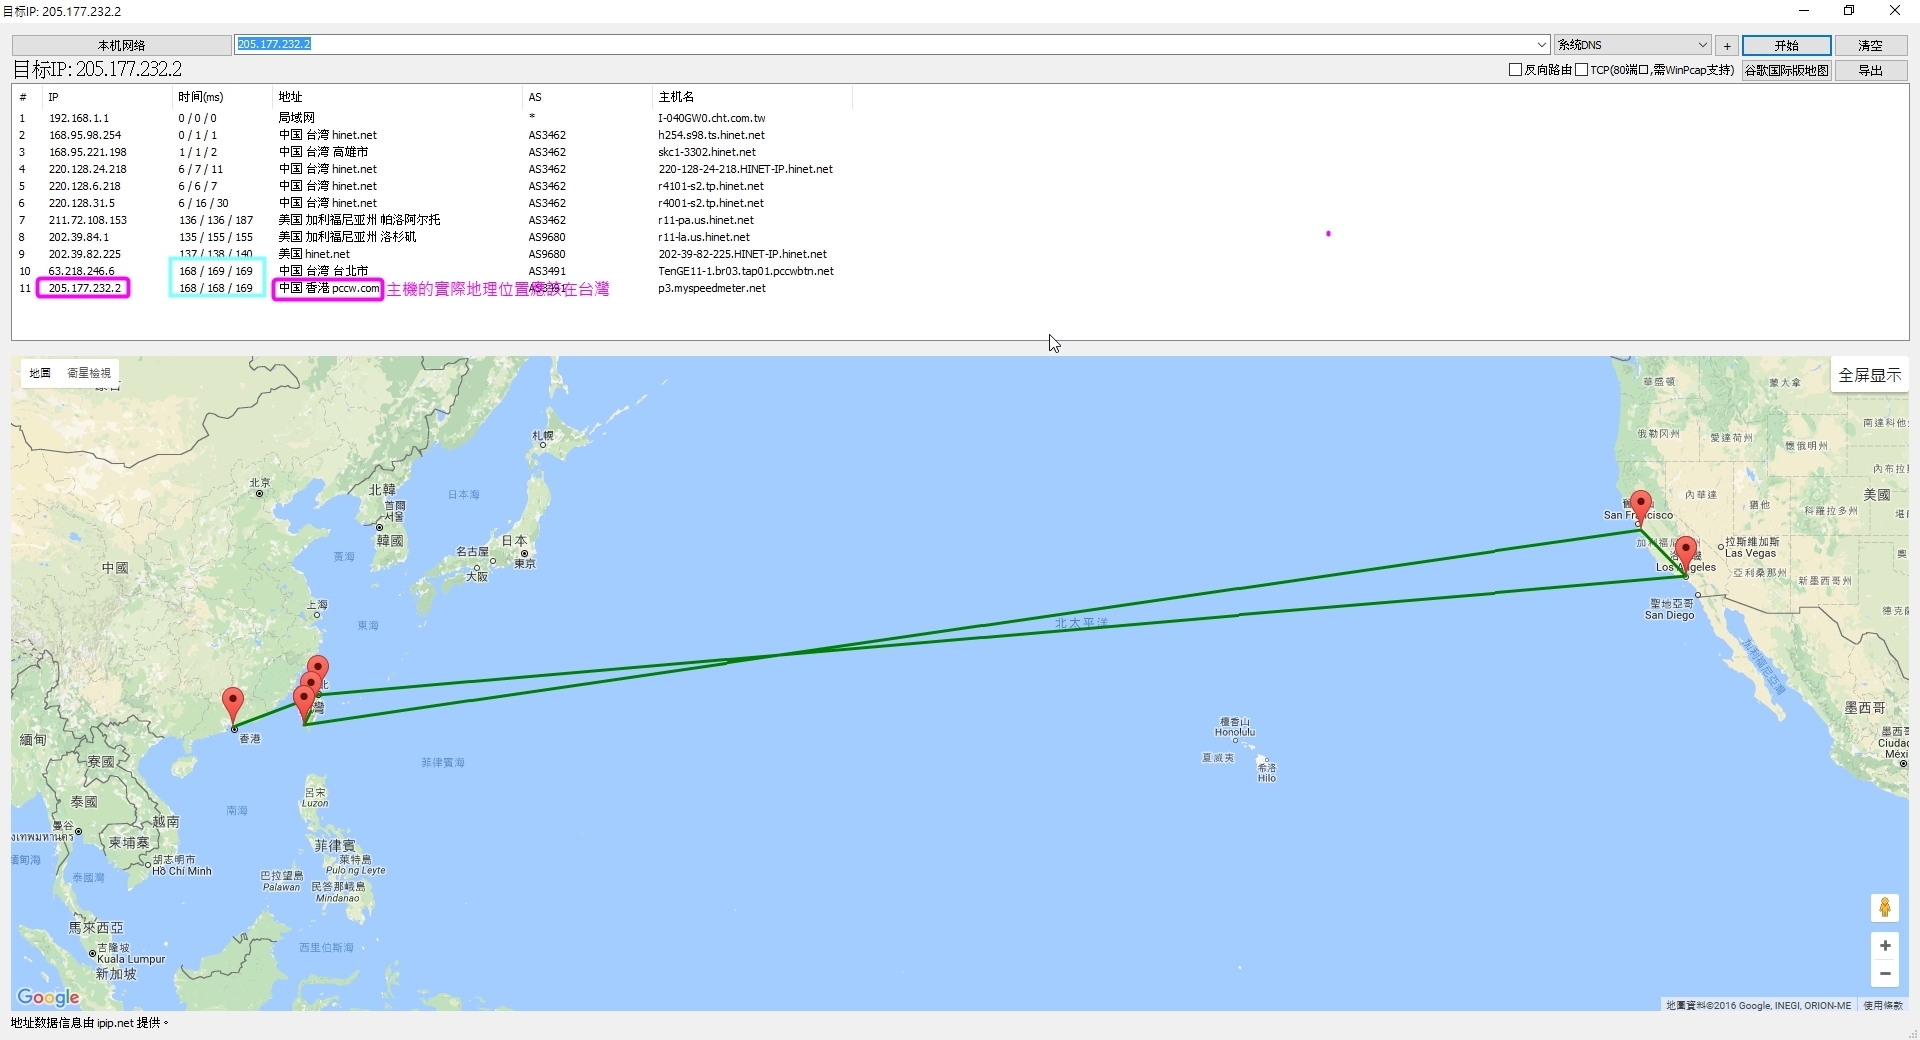Open 使用條款 link on the map
This screenshot has width=1920, height=1040.
1883,1005
